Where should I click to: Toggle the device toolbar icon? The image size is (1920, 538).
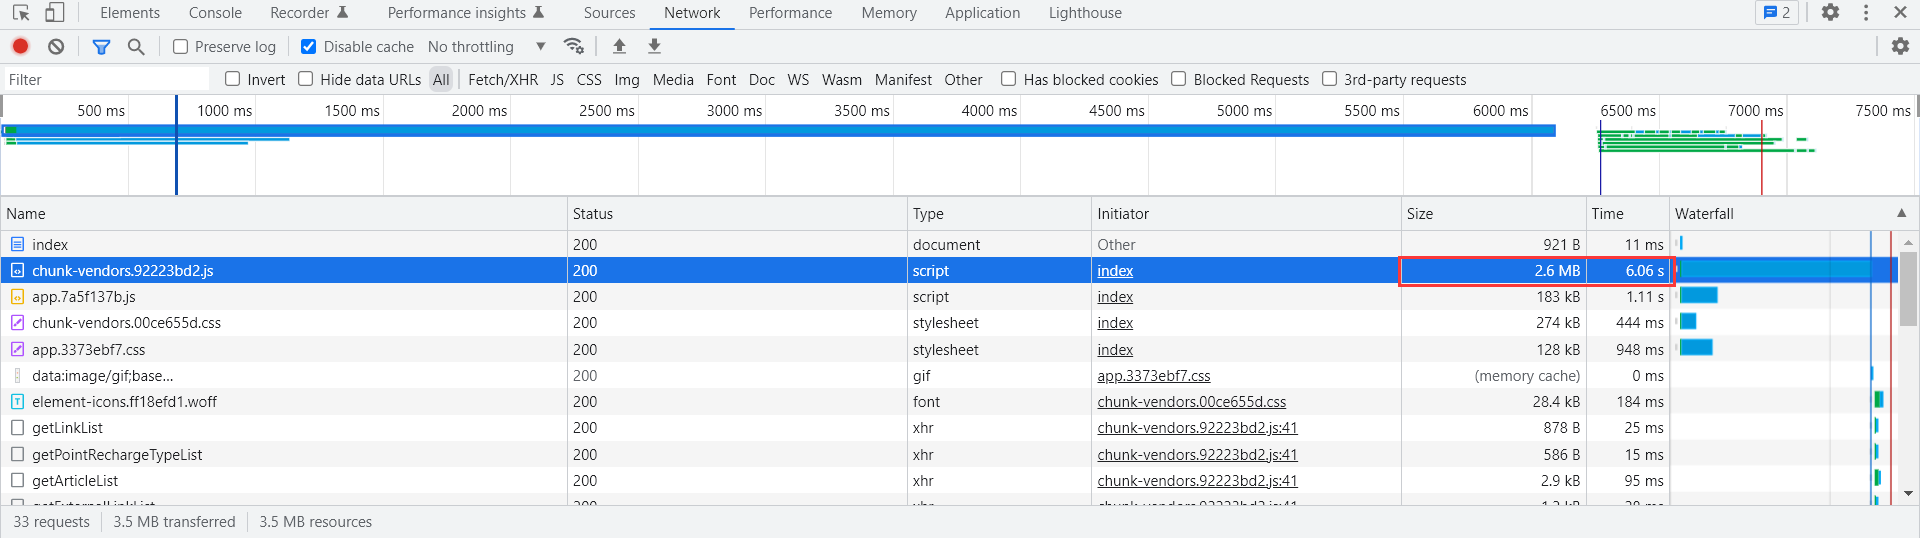click(x=55, y=13)
